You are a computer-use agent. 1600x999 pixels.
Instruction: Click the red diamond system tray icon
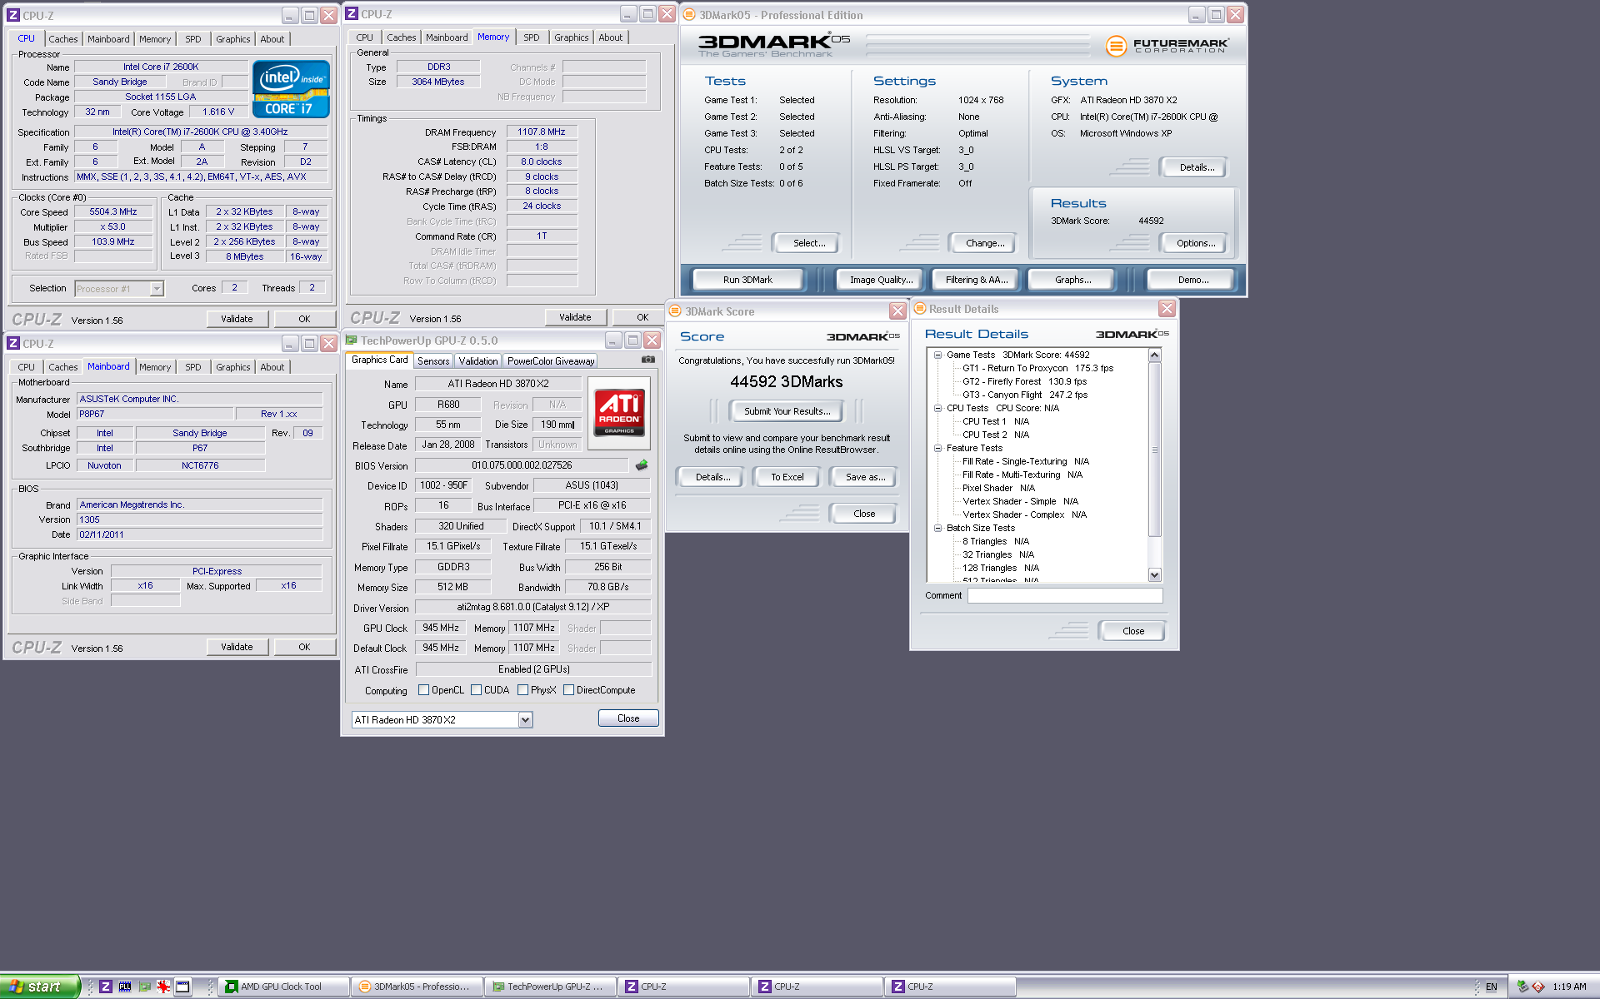click(x=1538, y=986)
